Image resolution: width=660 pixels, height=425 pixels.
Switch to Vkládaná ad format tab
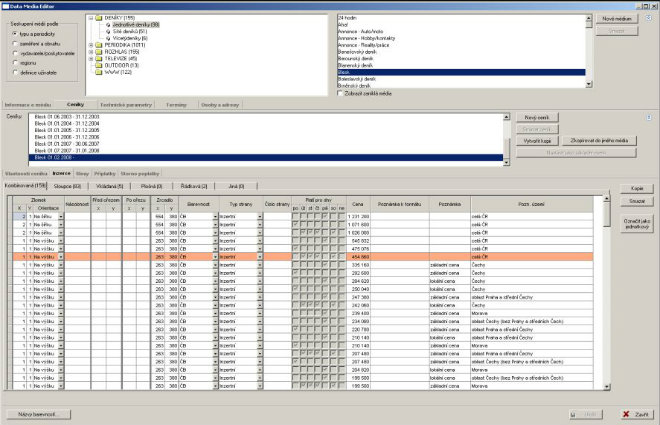pos(109,186)
